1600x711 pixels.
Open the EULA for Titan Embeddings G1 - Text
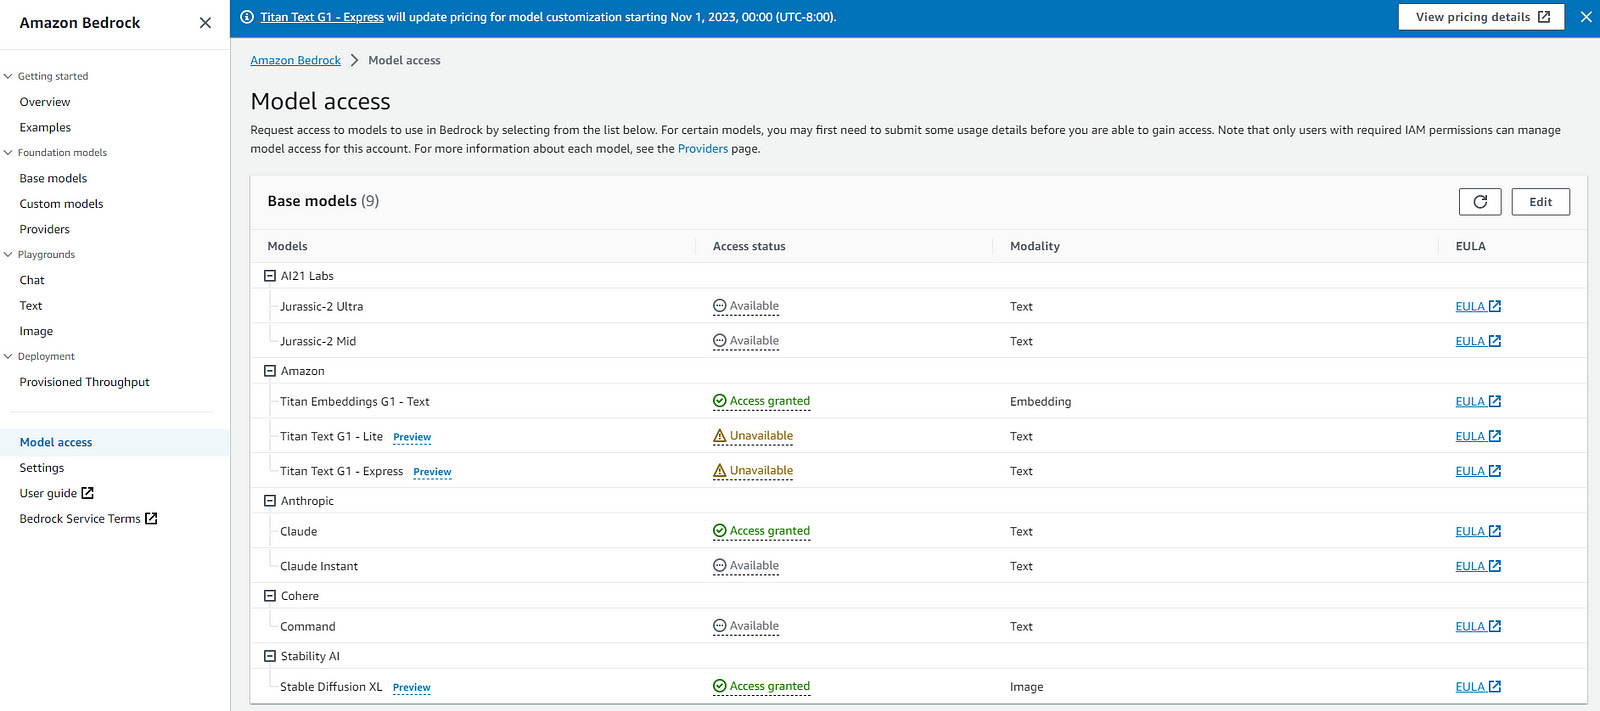coord(1478,402)
